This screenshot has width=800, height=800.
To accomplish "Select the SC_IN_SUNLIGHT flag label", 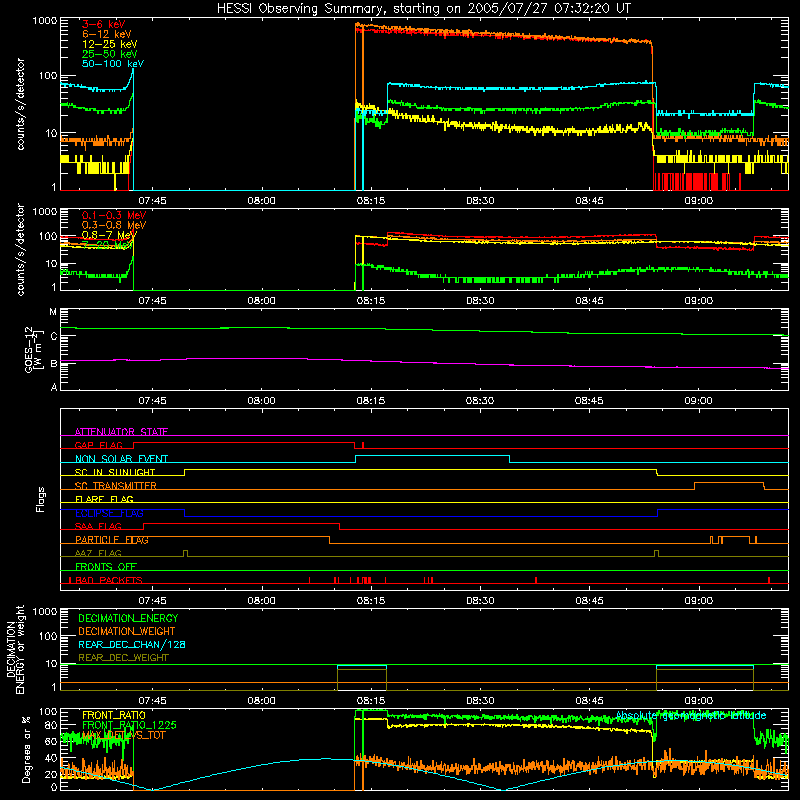I will point(115,472).
